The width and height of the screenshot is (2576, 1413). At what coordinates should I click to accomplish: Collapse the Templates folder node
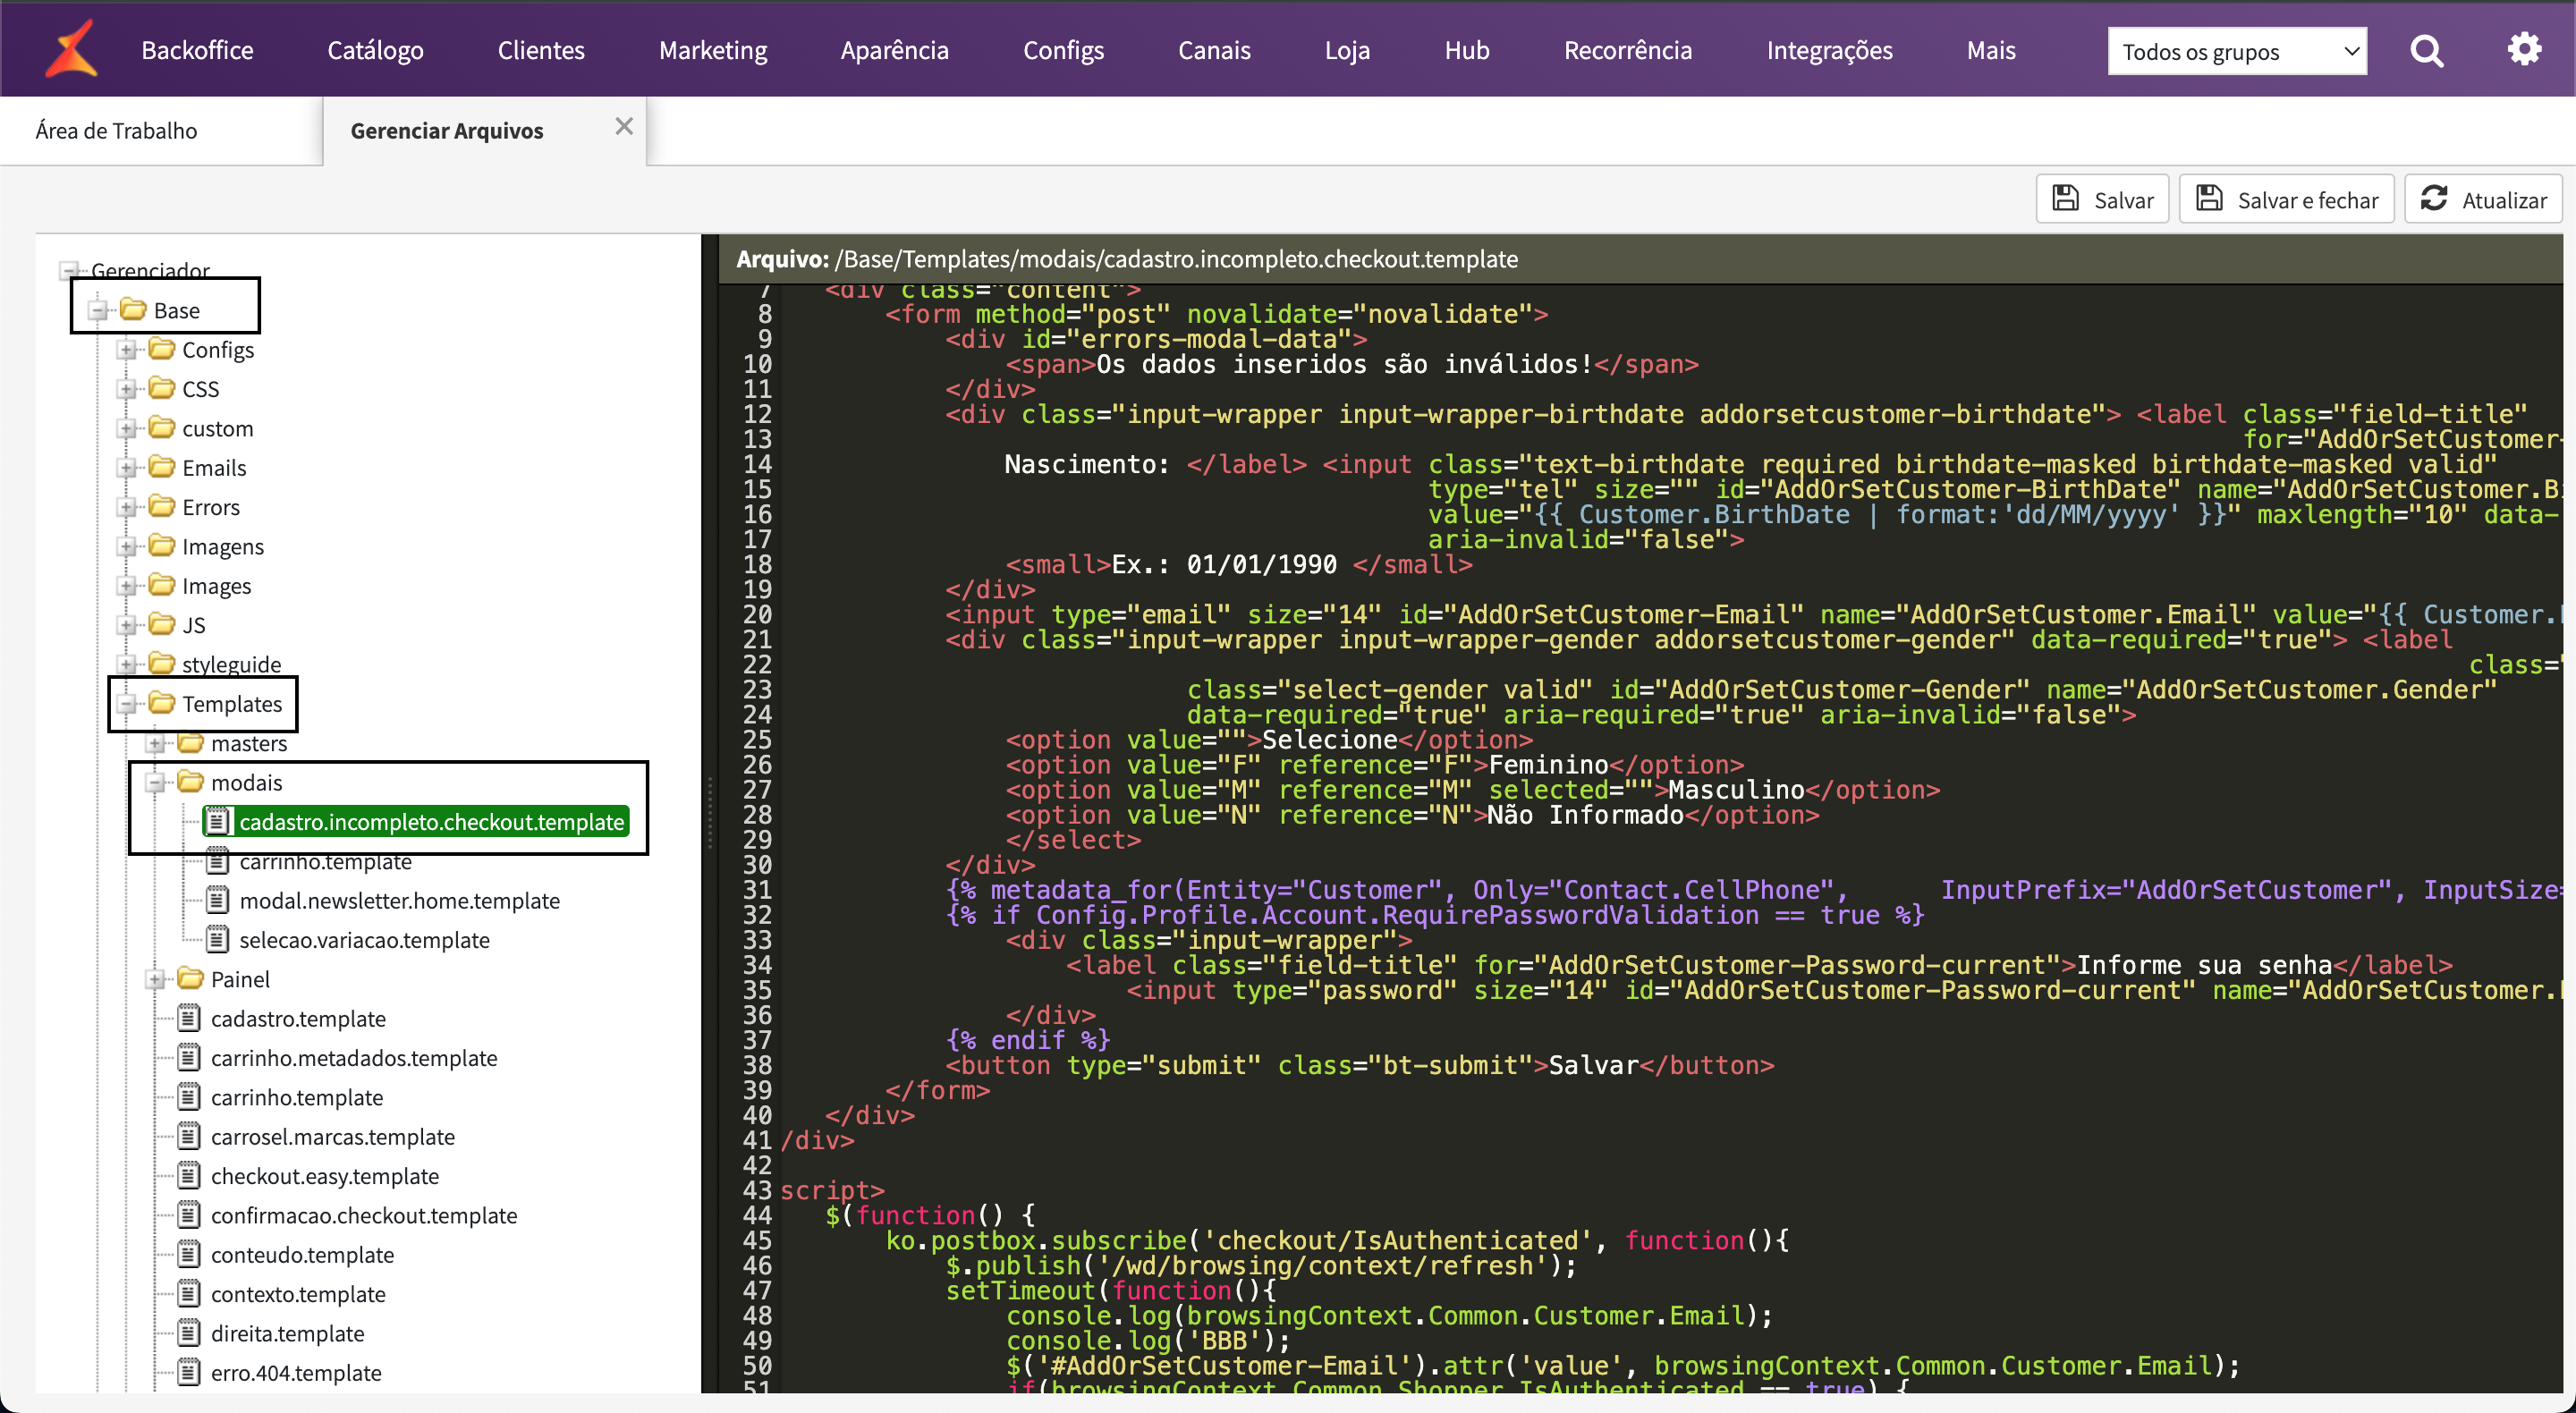coord(127,704)
